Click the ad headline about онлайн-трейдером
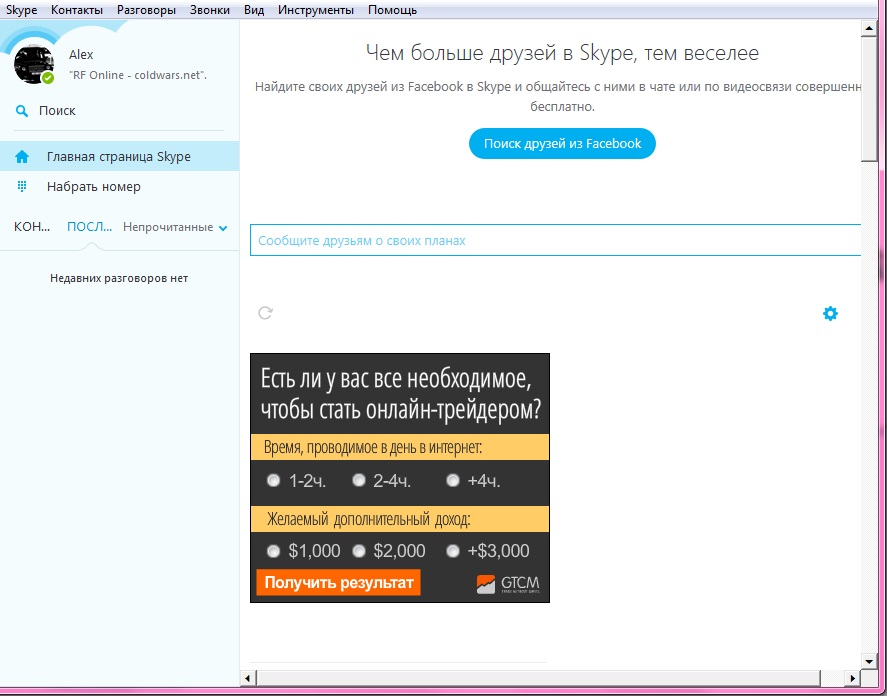 pyautogui.click(x=401, y=393)
